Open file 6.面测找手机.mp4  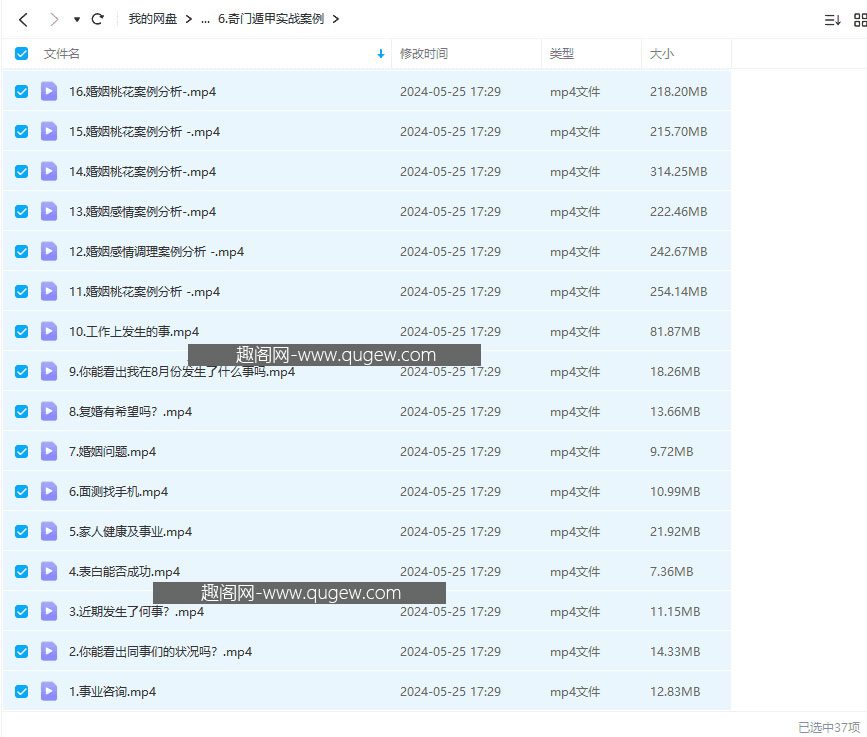click(118, 492)
